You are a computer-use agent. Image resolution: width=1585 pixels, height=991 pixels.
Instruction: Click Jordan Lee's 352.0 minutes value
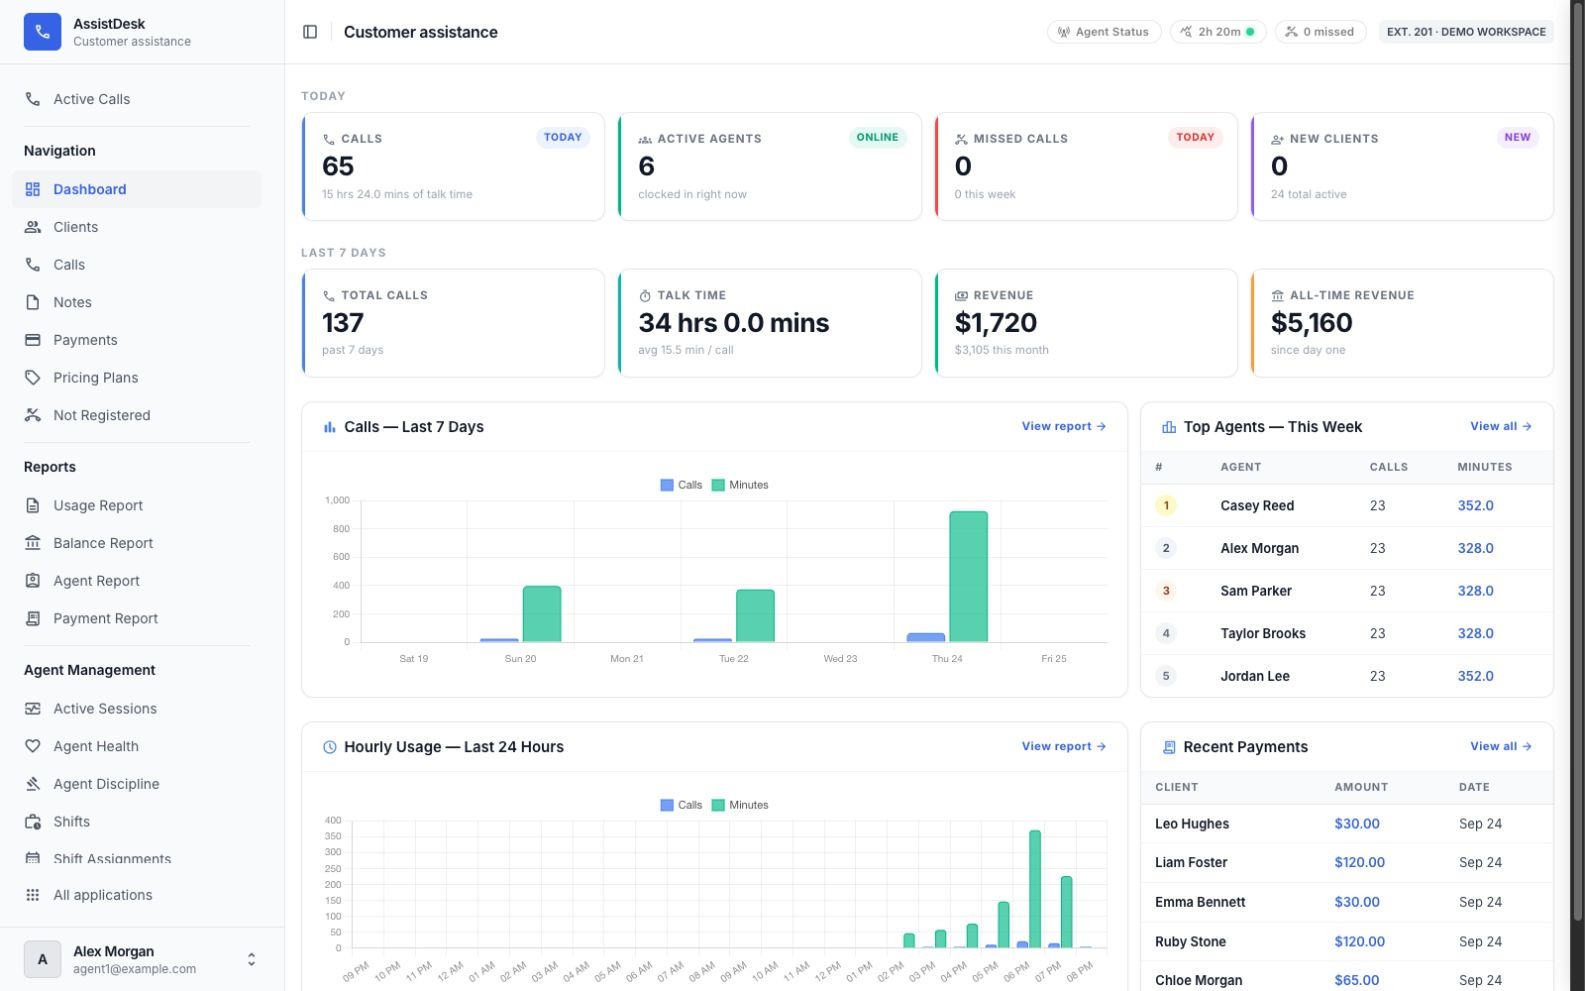pos(1475,676)
